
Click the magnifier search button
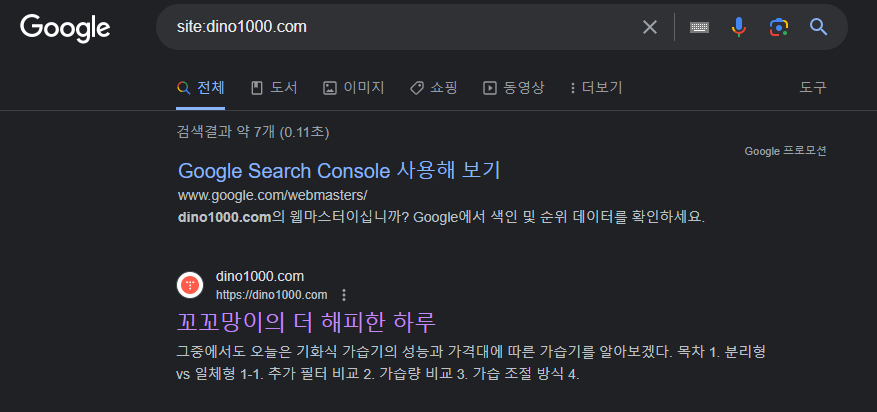(818, 26)
